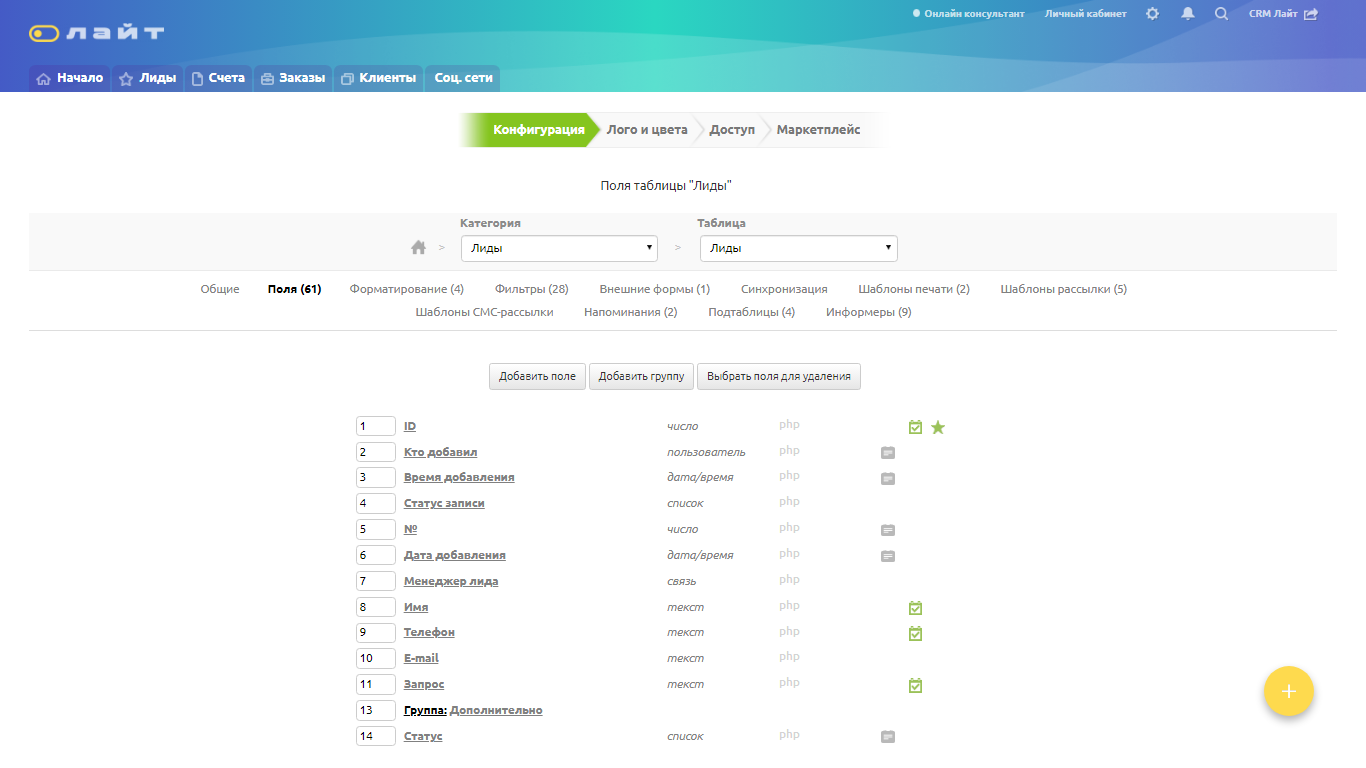Open notifications bell icon
Image resolution: width=1366 pixels, height=768 pixels.
[1188, 14]
